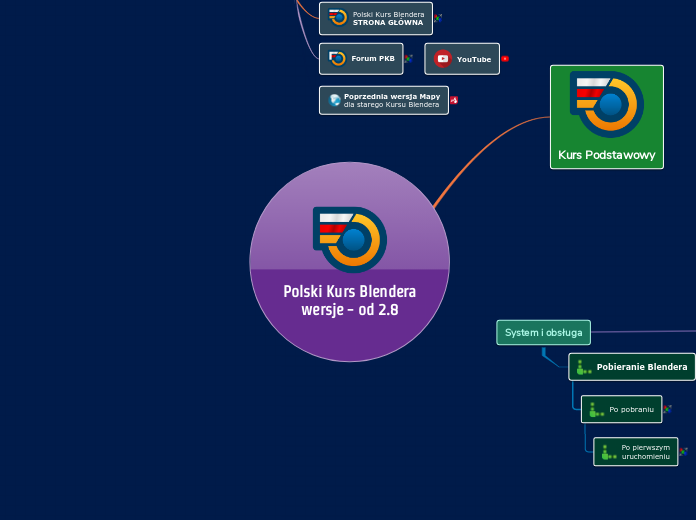
Task: Click the green tree icon in Po pobraniu
Action: tap(597, 409)
